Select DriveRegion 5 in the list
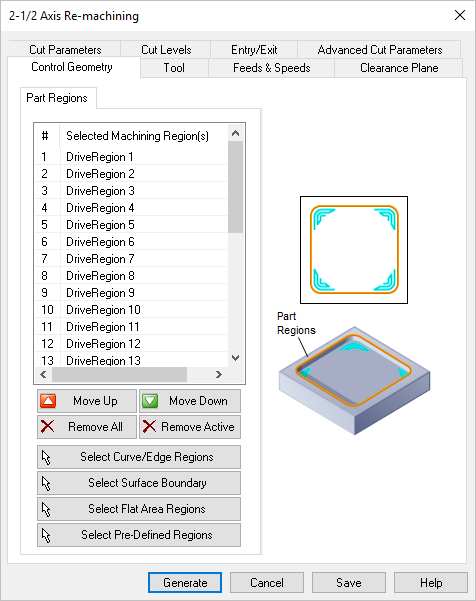Image resolution: width=476 pixels, height=601 pixels. (131, 225)
